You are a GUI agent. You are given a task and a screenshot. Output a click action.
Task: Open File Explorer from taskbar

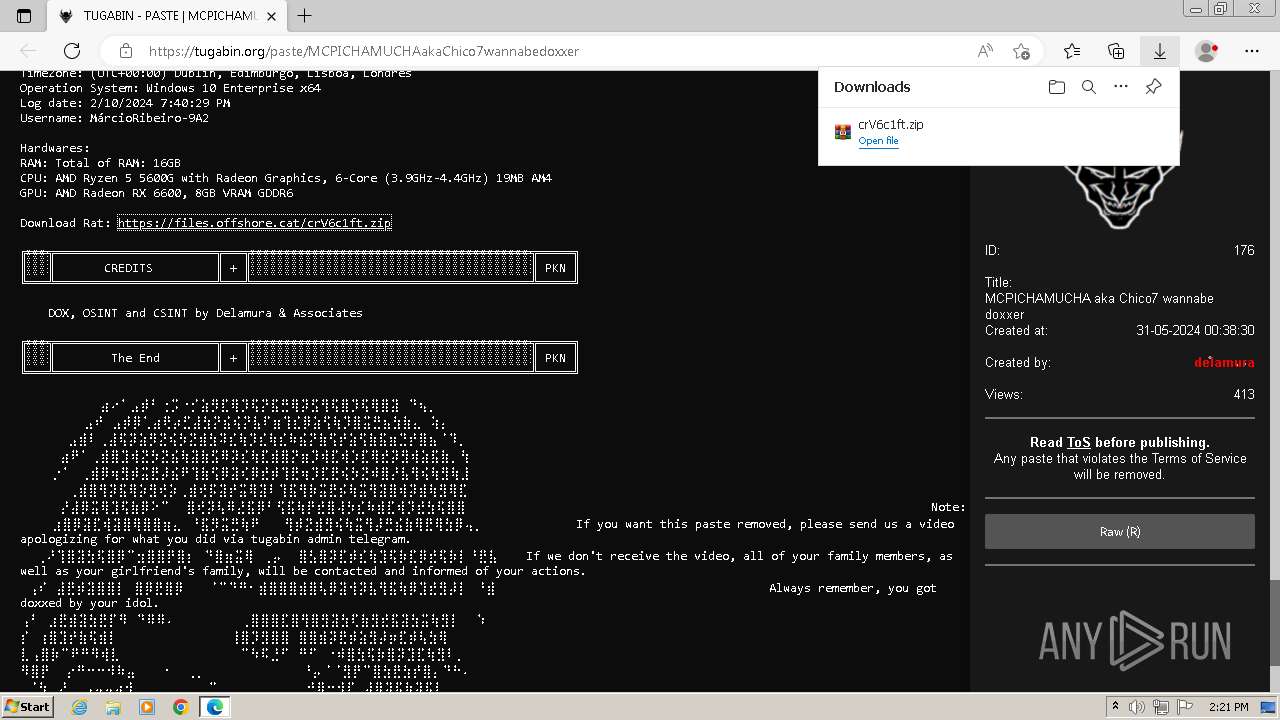click(113, 707)
